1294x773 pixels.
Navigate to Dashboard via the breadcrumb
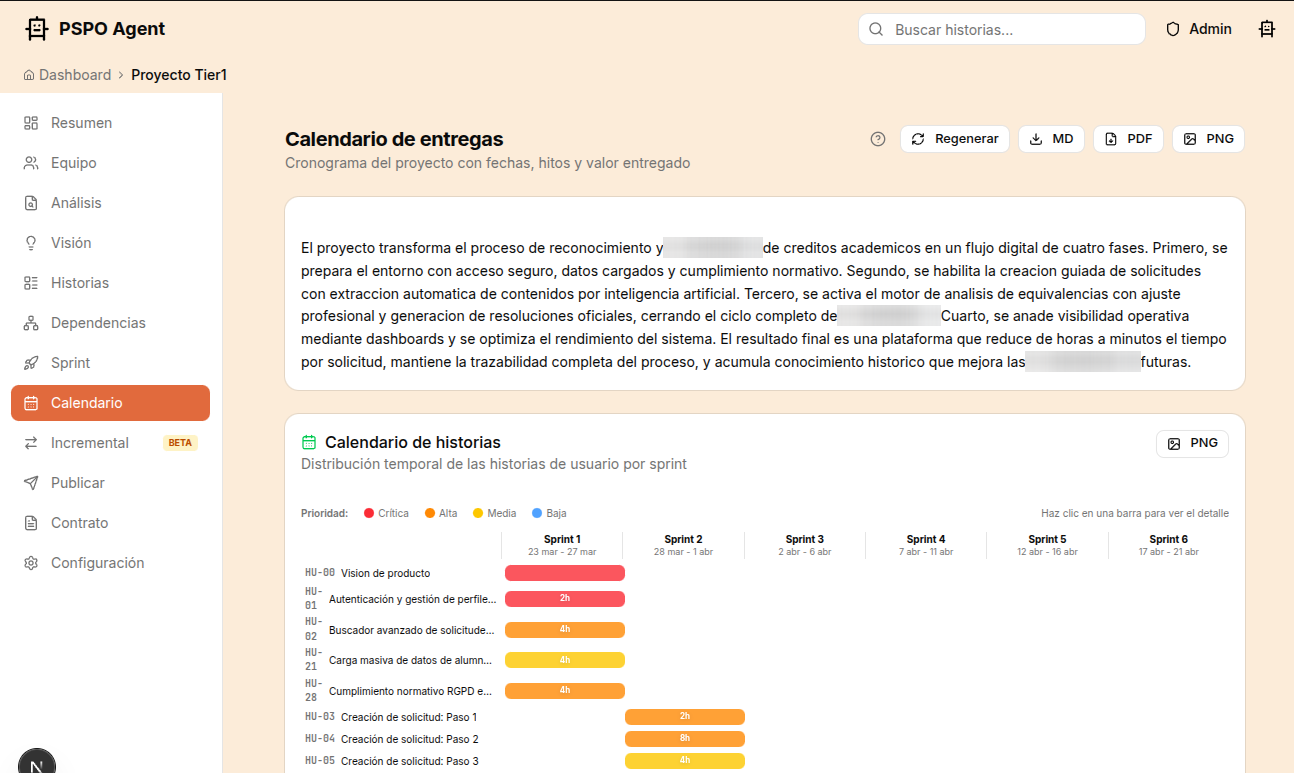(75, 74)
